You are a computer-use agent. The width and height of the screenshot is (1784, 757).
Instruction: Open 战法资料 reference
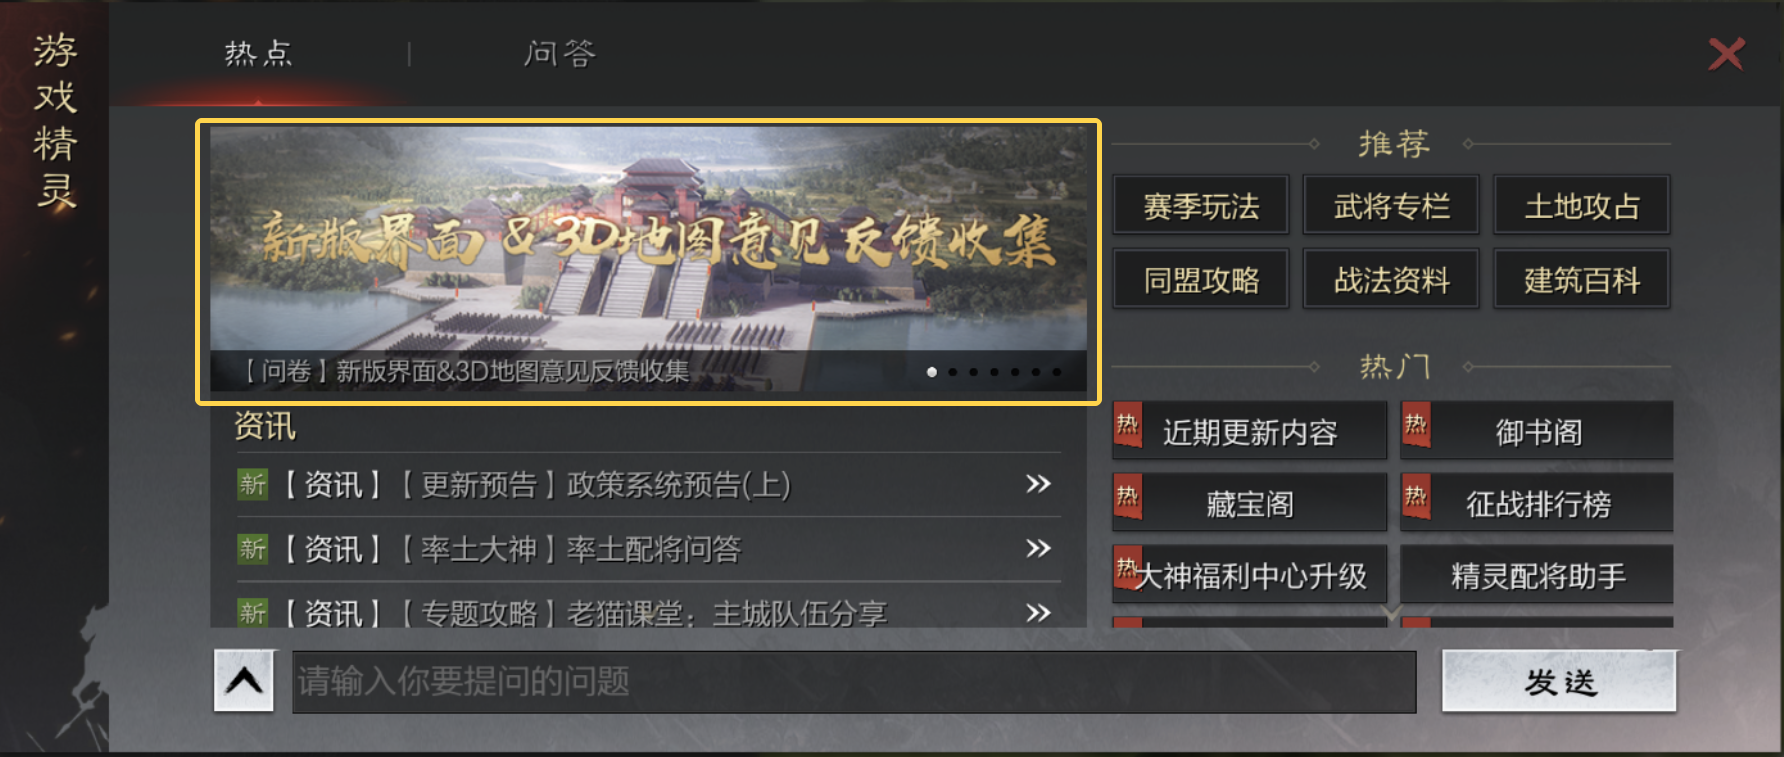pos(1391,279)
